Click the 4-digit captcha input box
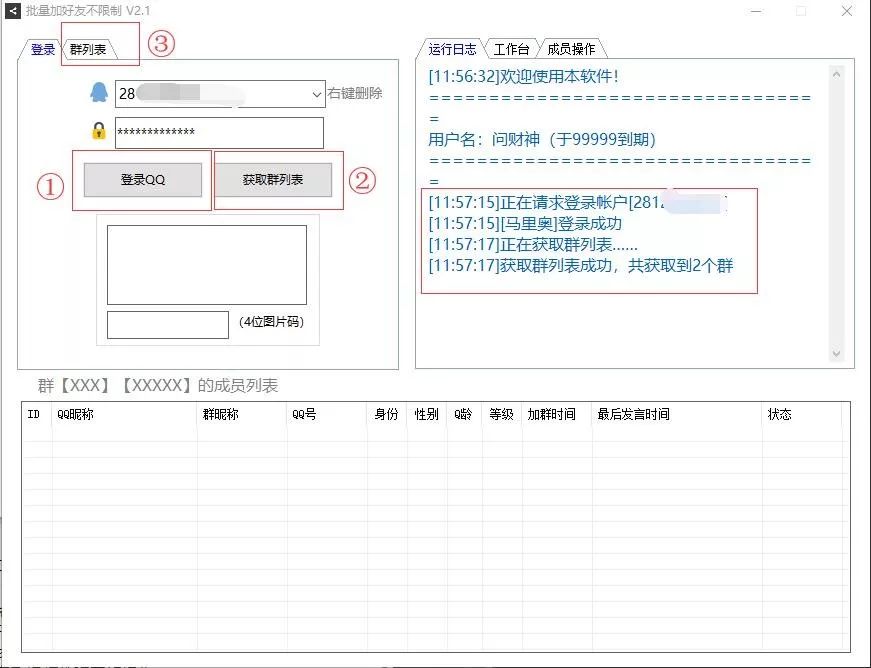871x668 pixels. tap(166, 324)
